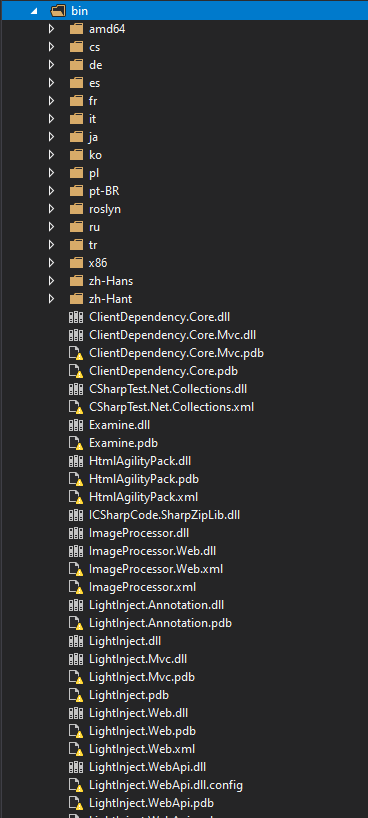The width and height of the screenshot is (368, 818).
Task: Click Examine.pdb warning file icon
Action: pyautogui.click(x=76, y=443)
